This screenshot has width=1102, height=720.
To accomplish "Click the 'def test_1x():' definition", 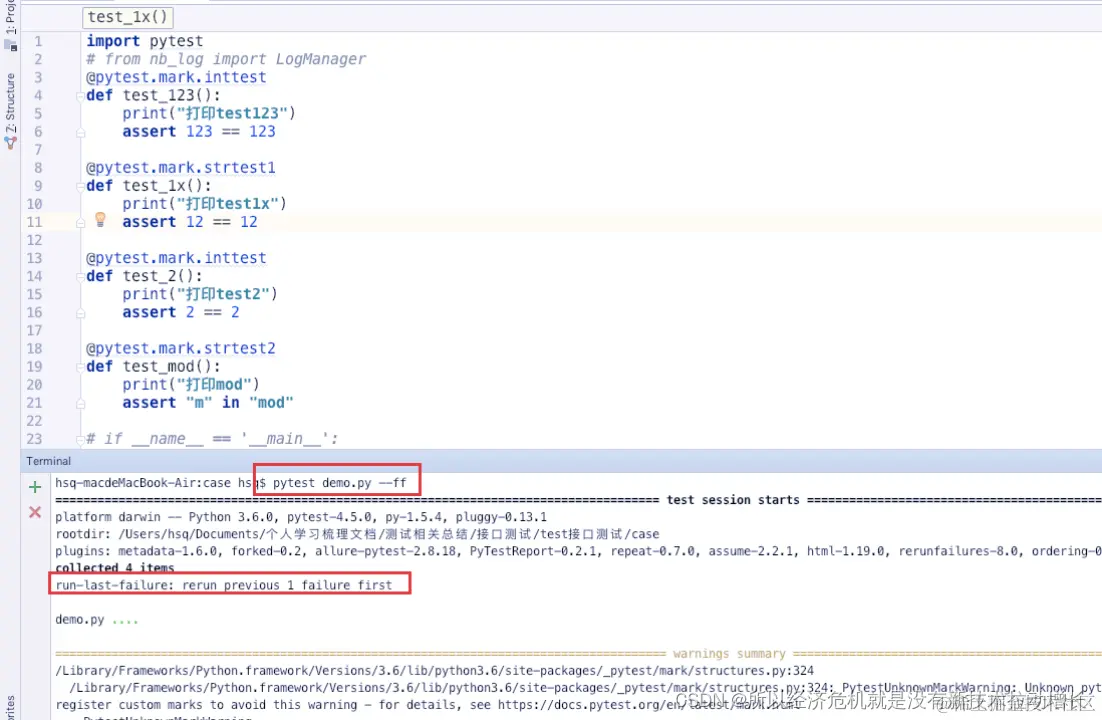I will [x=148, y=186].
